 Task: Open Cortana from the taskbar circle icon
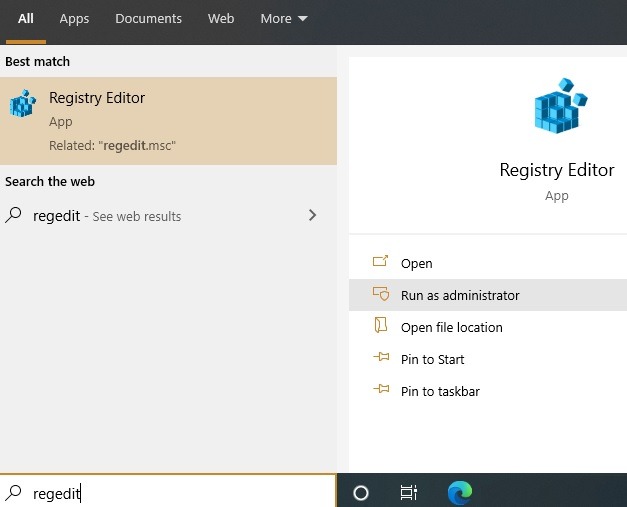click(361, 493)
